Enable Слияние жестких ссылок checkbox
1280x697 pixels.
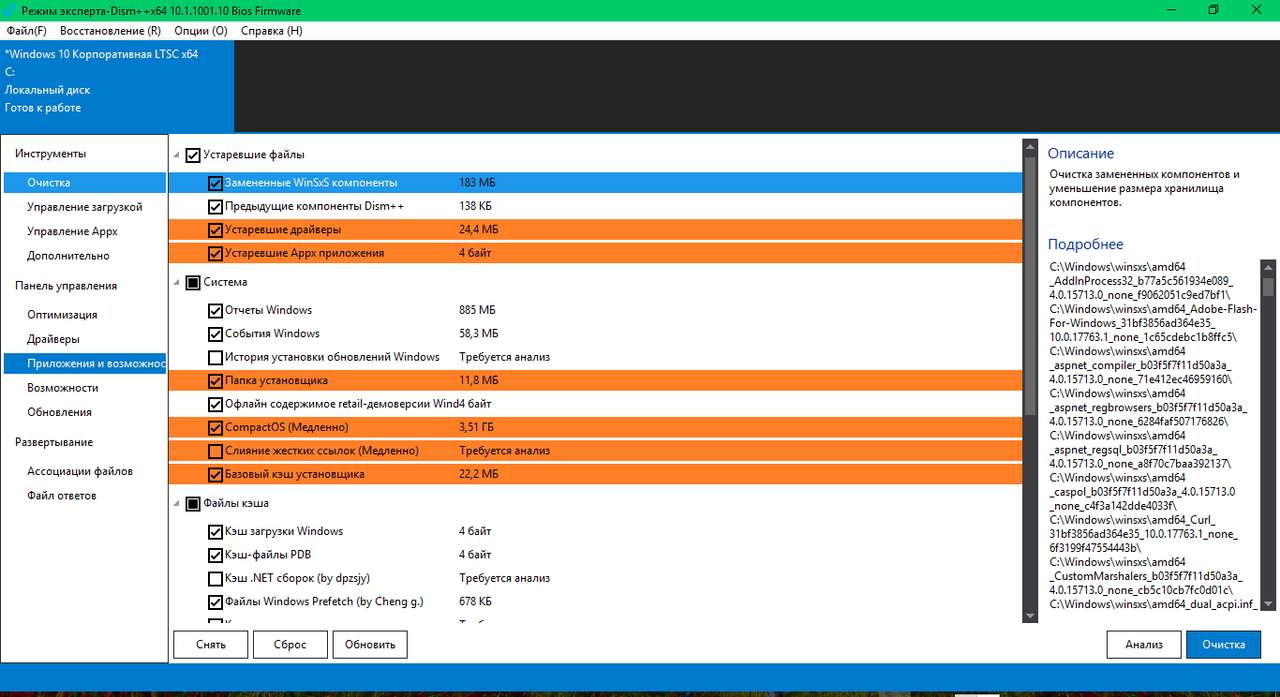[x=215, y=451]
